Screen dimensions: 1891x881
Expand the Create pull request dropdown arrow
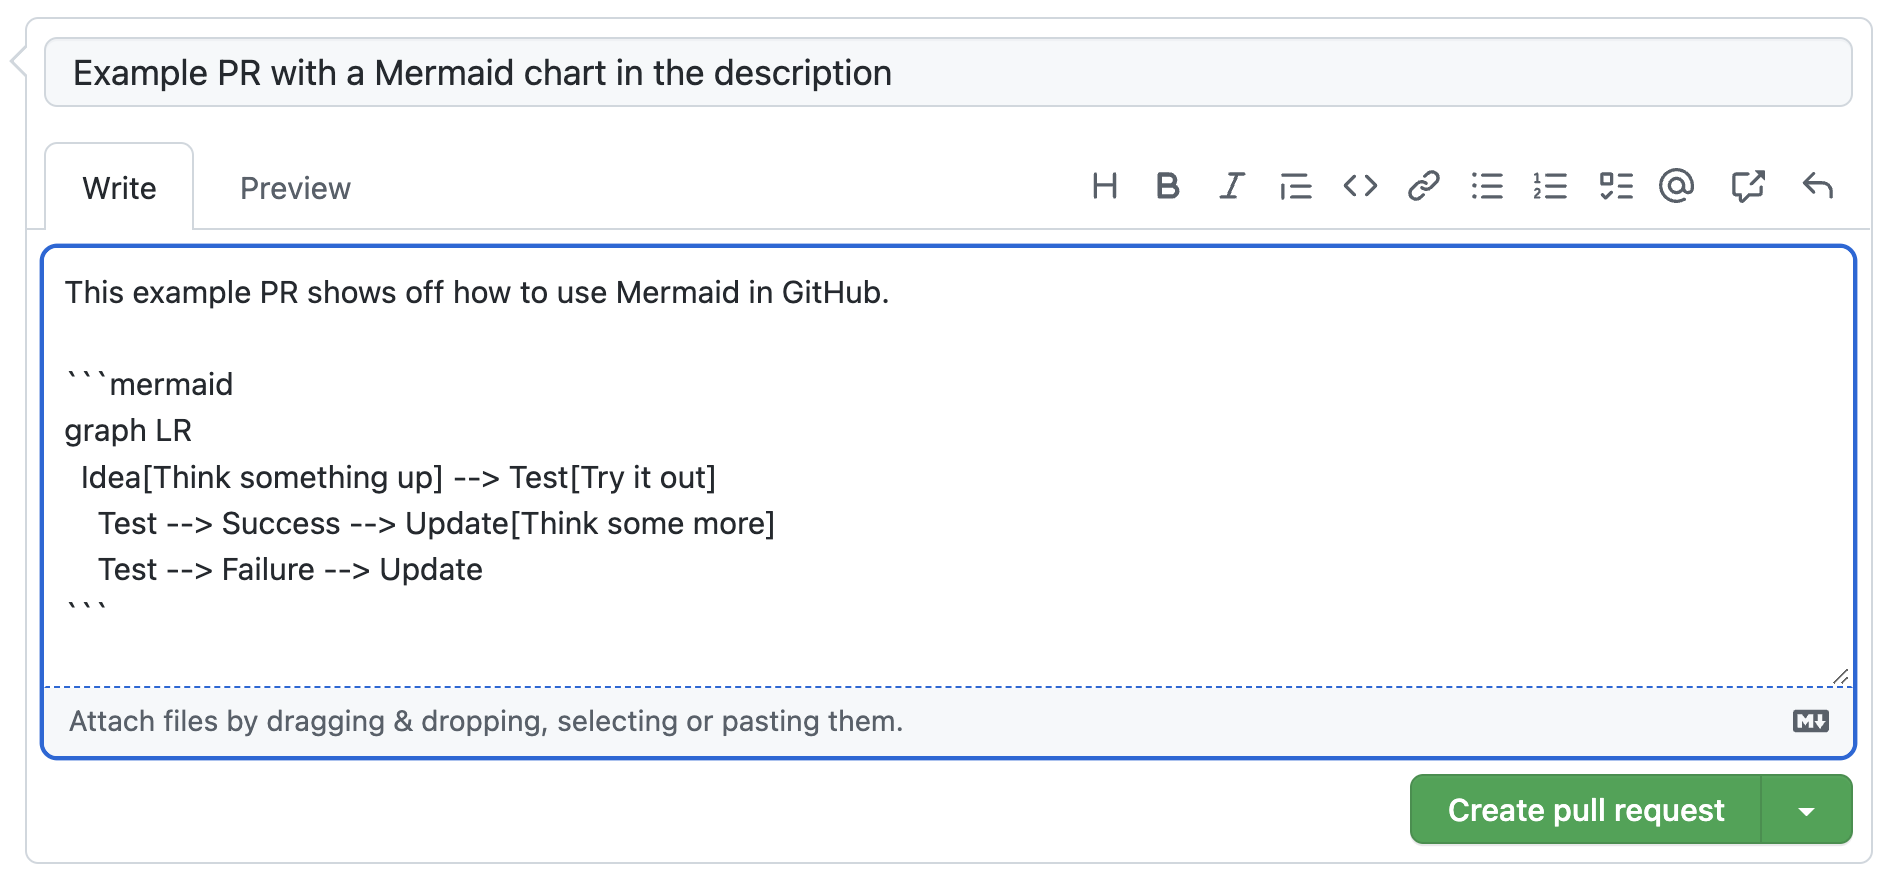(1806, 811)
